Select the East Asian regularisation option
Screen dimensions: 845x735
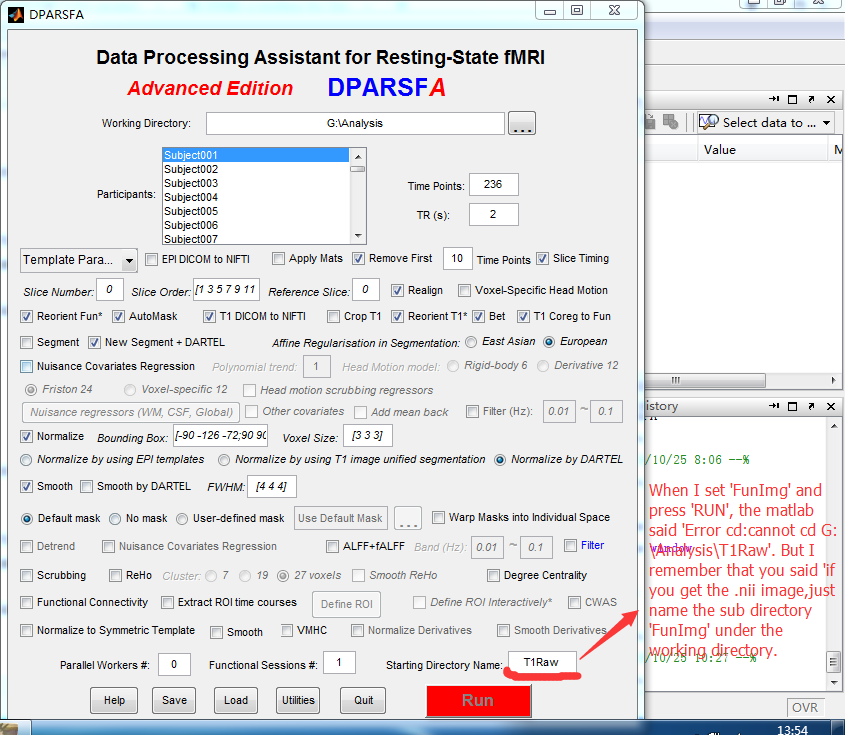pyautogui.click(x=471, y=342)
